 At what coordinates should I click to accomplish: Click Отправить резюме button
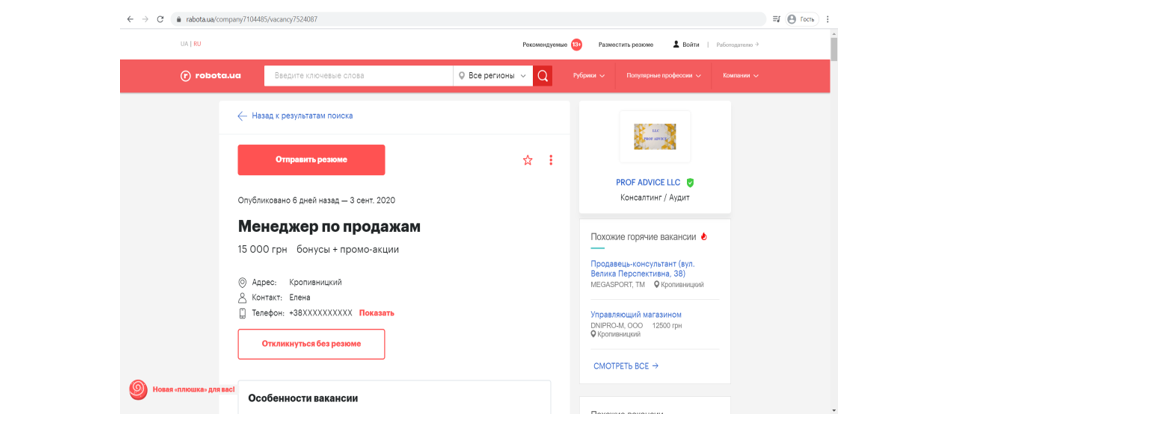coord(311,159)
